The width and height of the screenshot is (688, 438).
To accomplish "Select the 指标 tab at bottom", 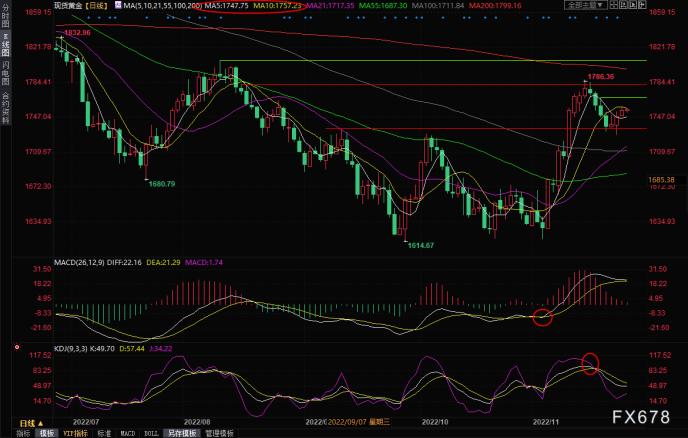I will (x=22, y=432).
